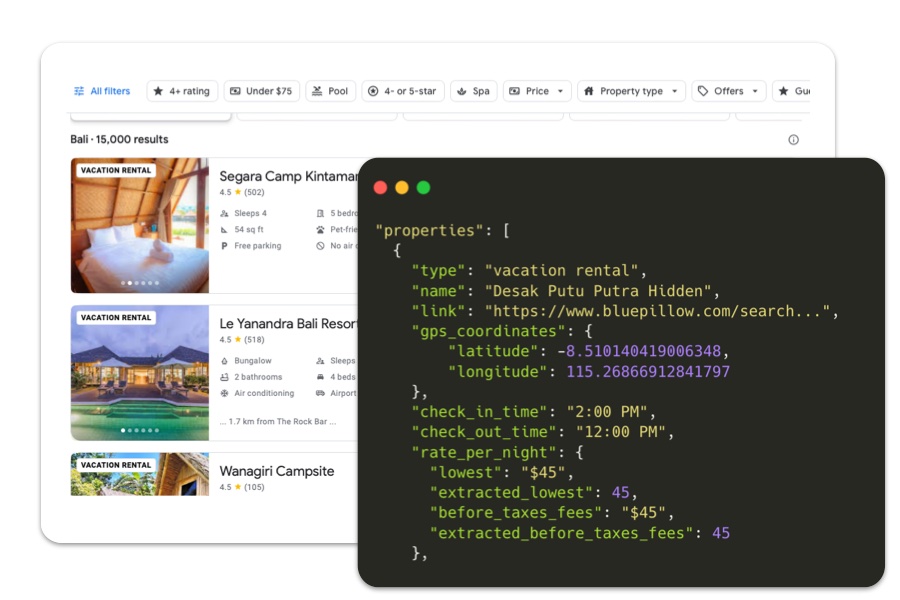The height and width of the screenshot is (600, 900).
Task: Expand the Property type dropdown
Action: [x=631, y=91]
